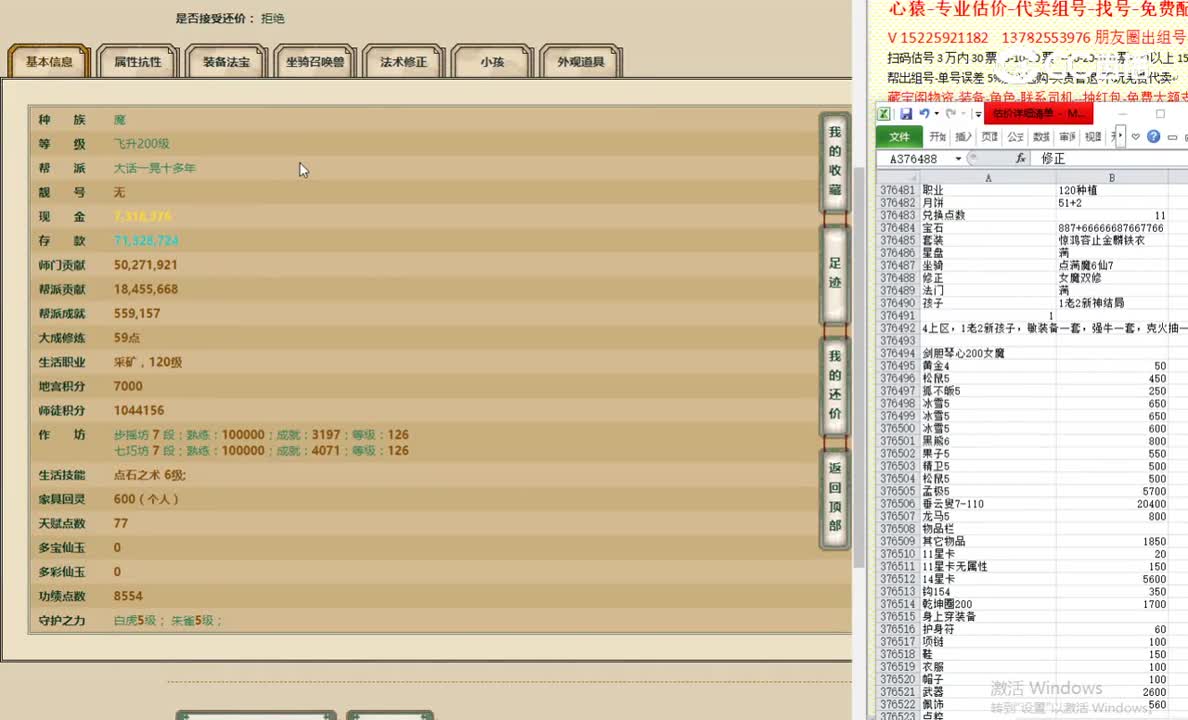Screen dimensions: 1188x720
Task: Click the 返回顶部 side button
Action: coord(835,497)
